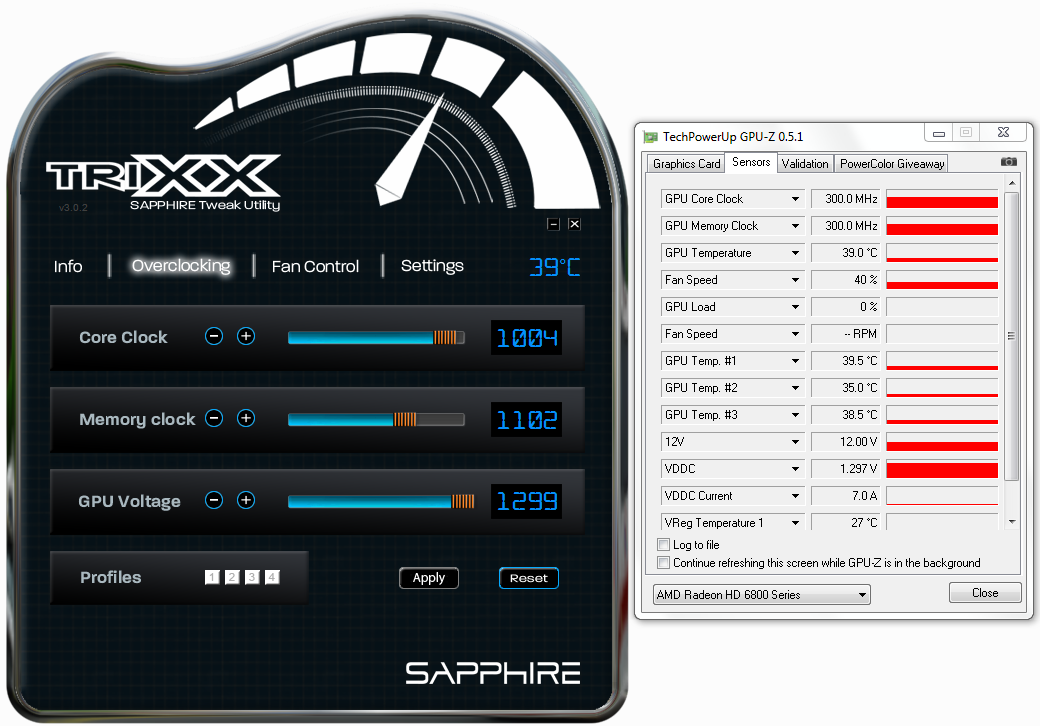The width and height of the screenshot is (1040, 726).
Task: Decrease Memory clock with minus button
Action: (214, 418)
